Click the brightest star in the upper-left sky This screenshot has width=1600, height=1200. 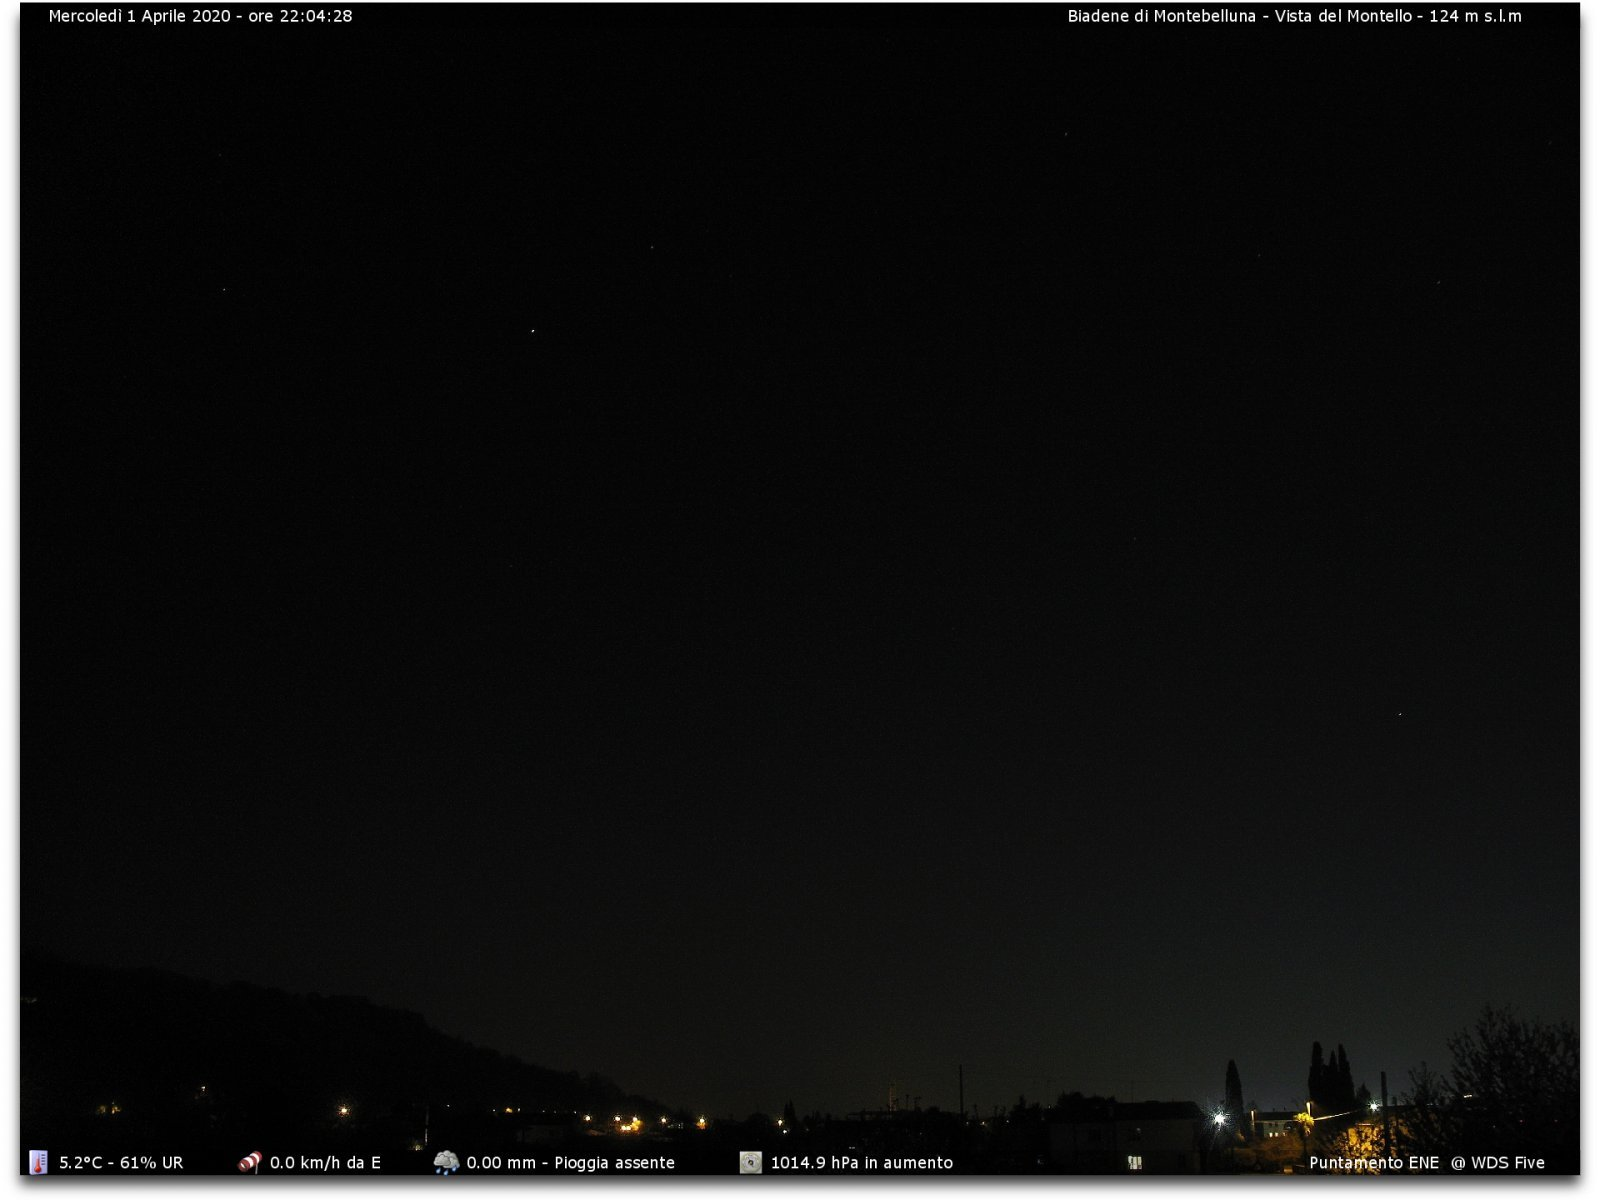[532, 331]
